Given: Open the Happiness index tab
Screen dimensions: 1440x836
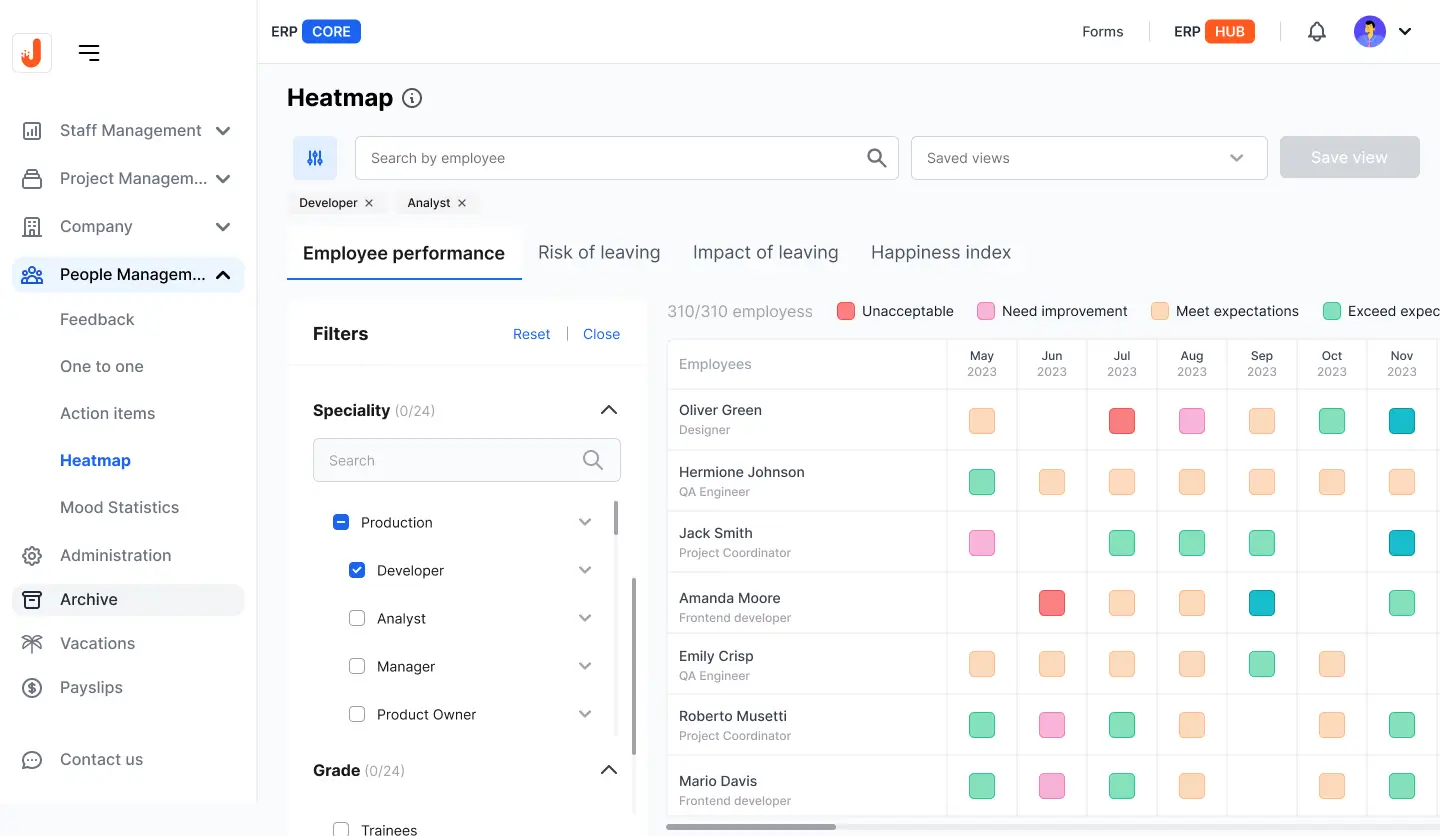Looking at the screenshot, I should pos(940,252).
